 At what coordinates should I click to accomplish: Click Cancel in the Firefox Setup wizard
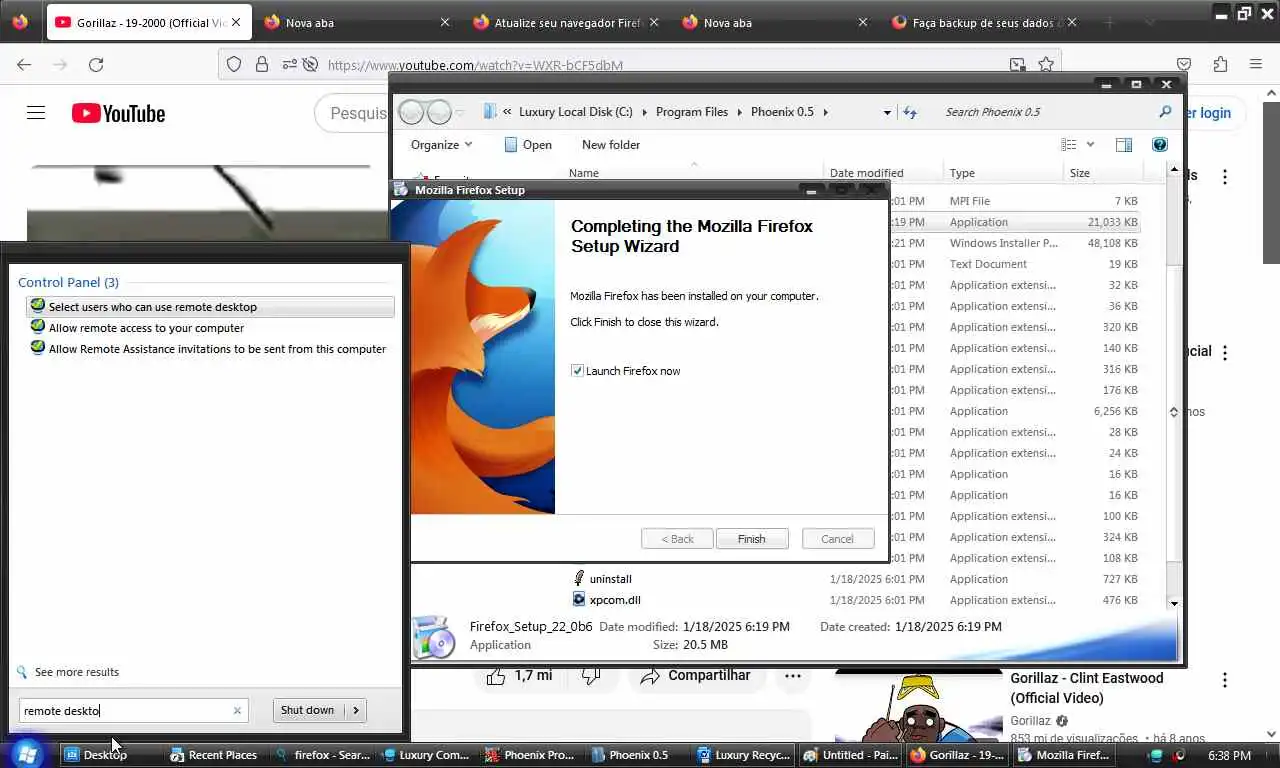(837, 539)
